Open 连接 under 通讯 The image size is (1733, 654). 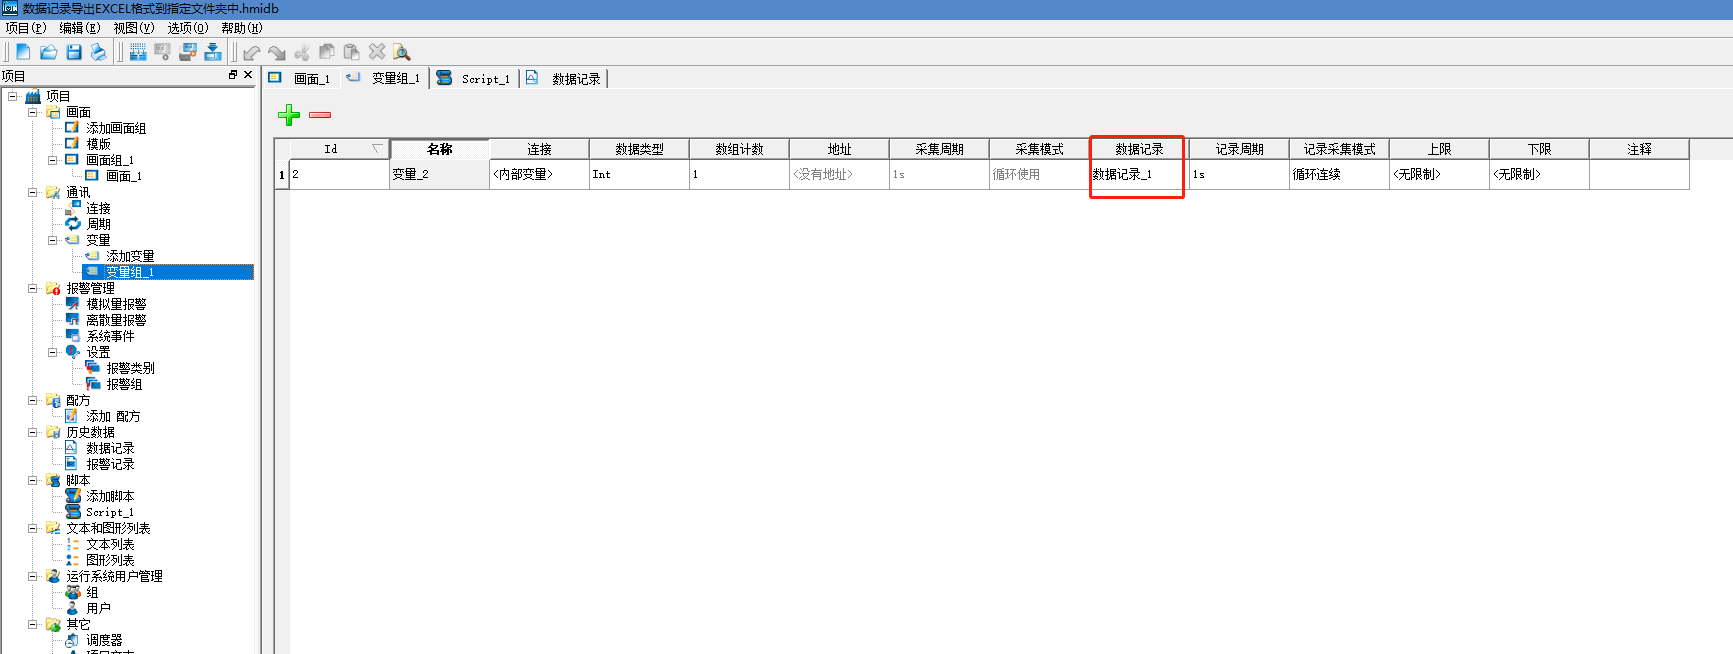pos(98,208)
